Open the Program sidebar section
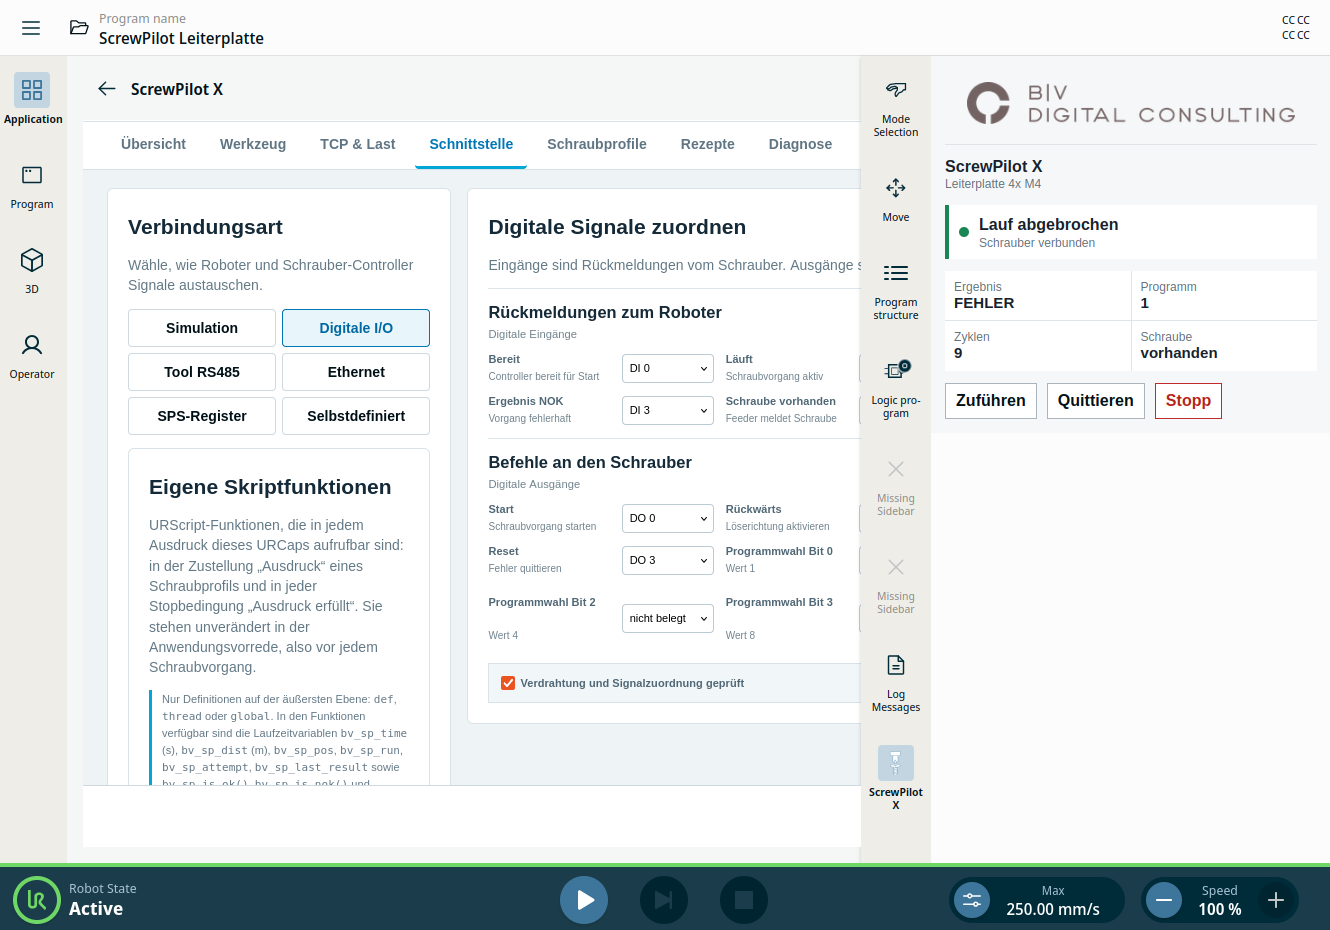1330x930 pixels. 32,185
